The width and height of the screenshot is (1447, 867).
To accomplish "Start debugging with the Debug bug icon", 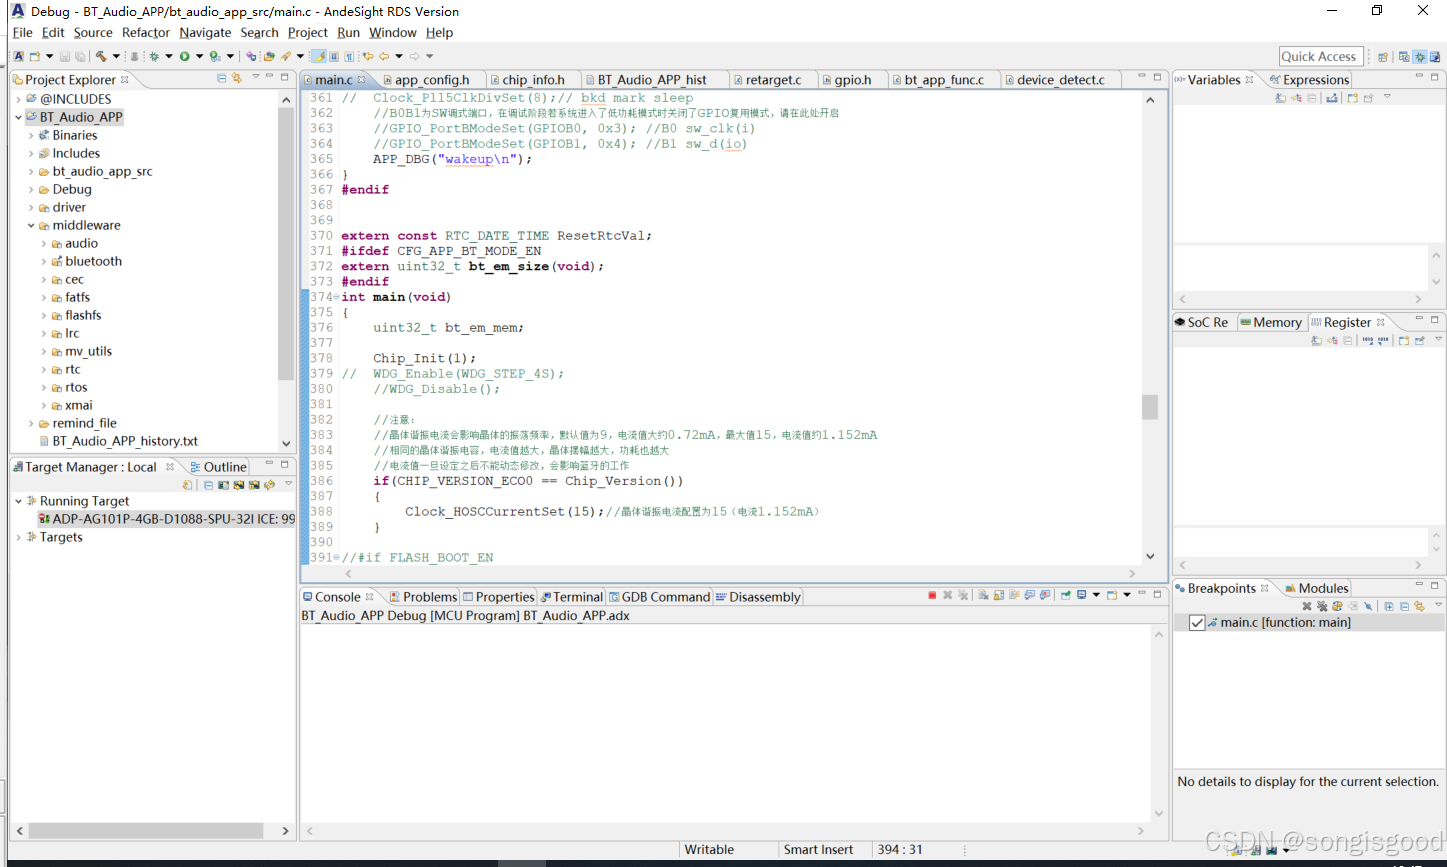I will pos(157,58).
